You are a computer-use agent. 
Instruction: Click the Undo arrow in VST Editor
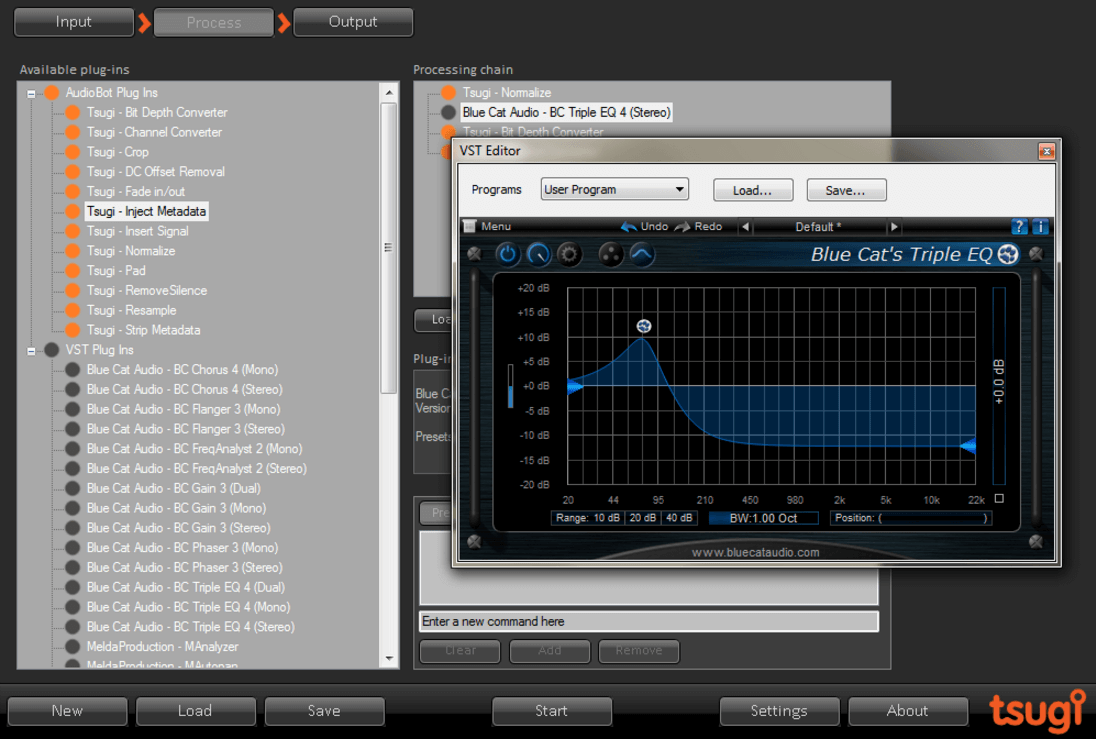[629, 227]
